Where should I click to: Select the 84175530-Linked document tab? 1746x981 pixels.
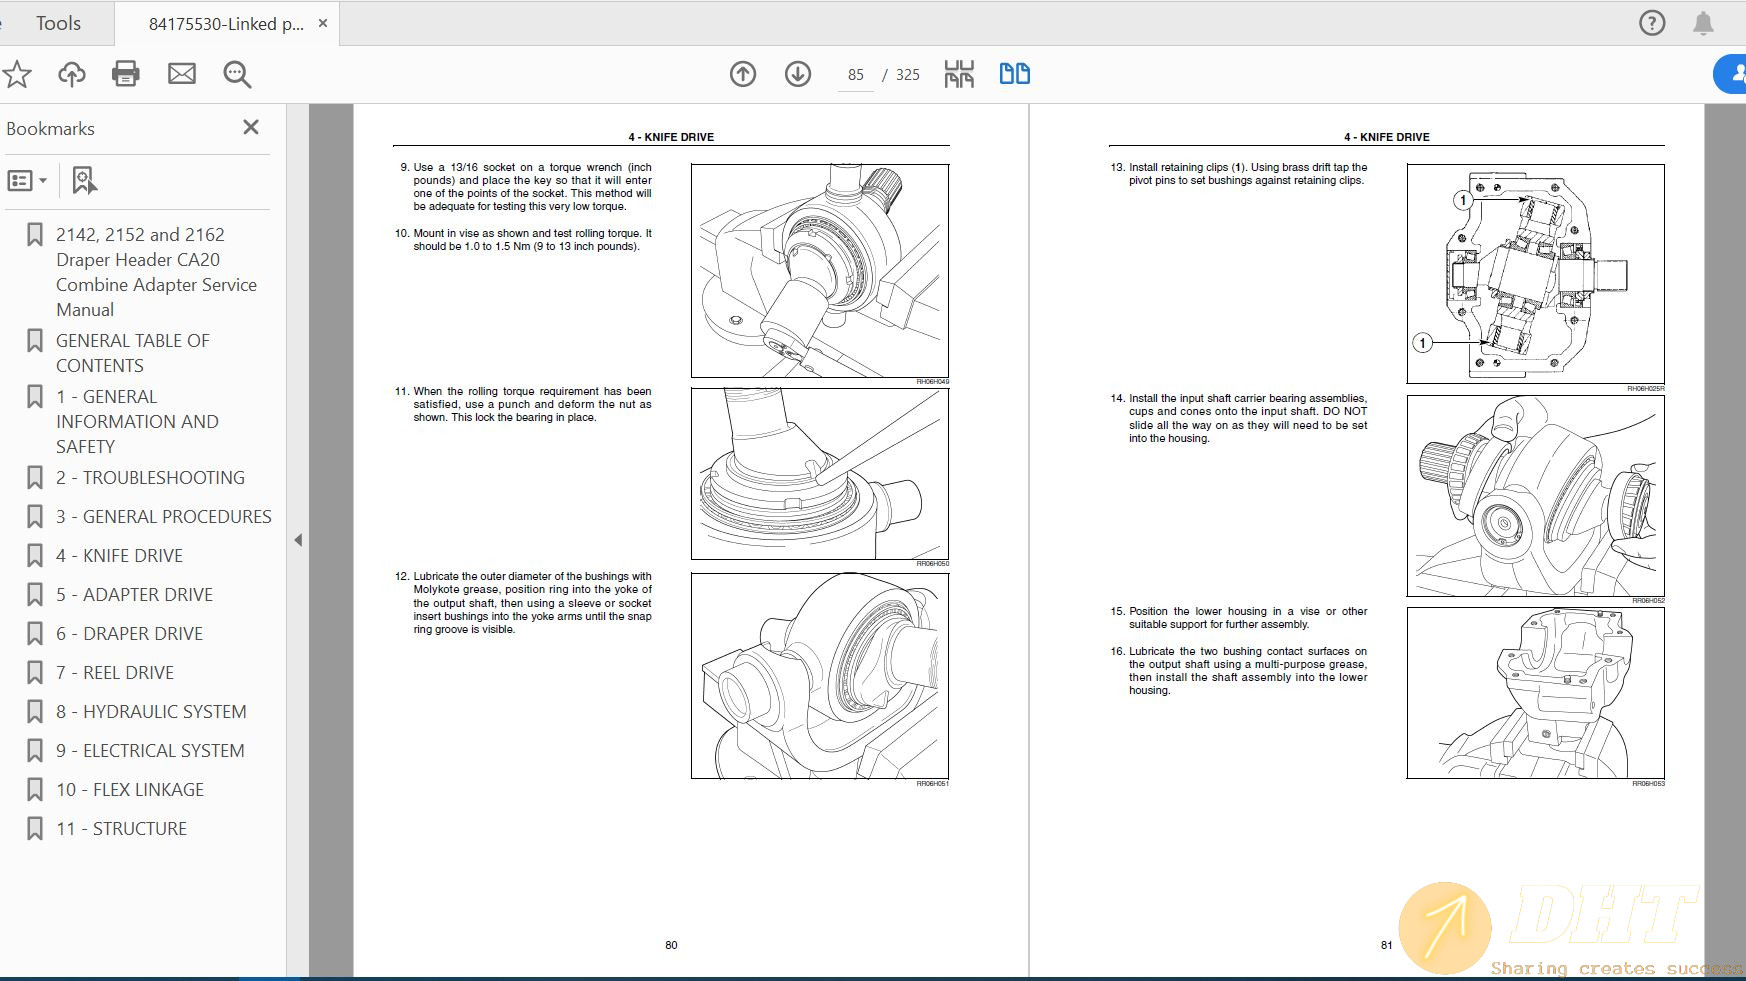226,24
